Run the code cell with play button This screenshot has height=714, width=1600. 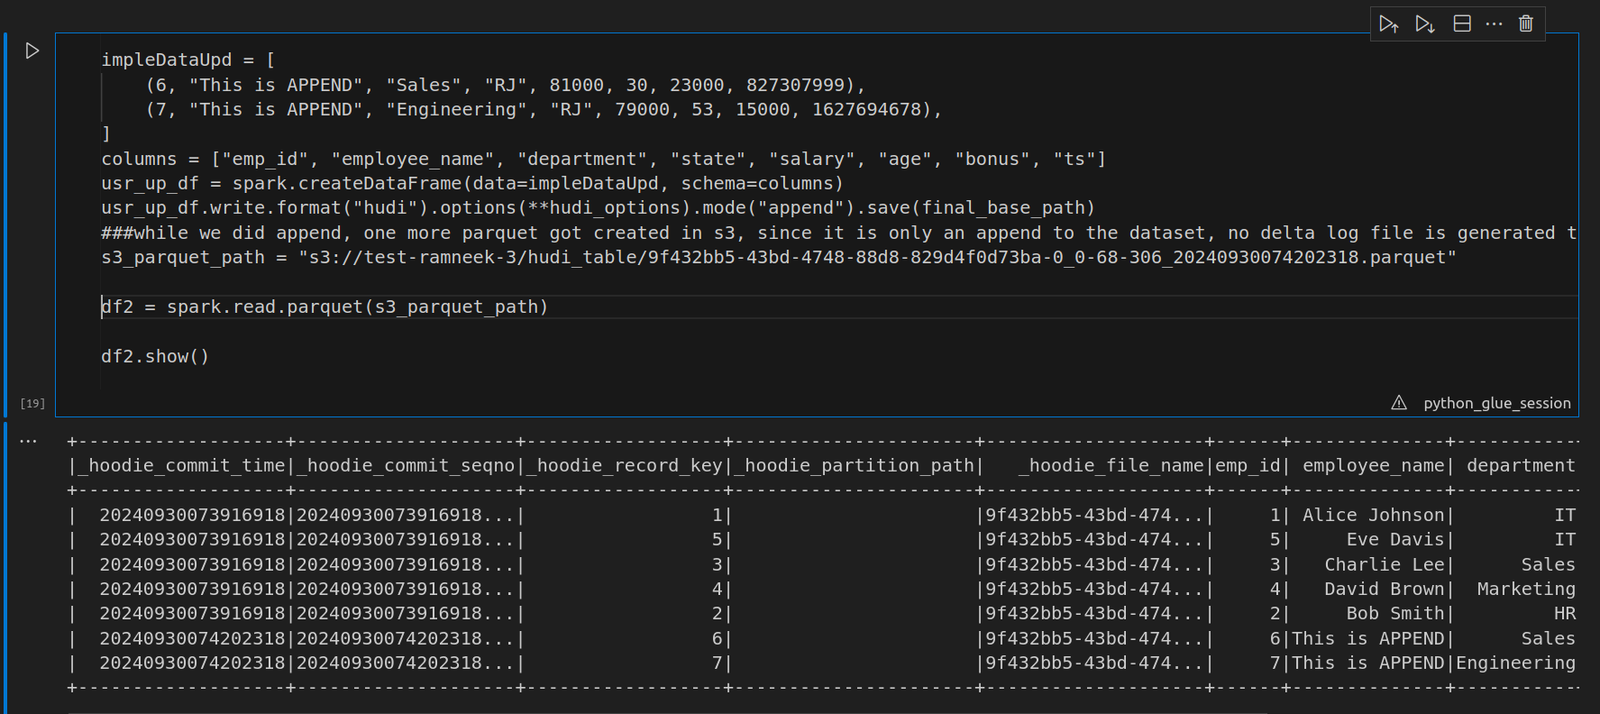tap(32, 51)
